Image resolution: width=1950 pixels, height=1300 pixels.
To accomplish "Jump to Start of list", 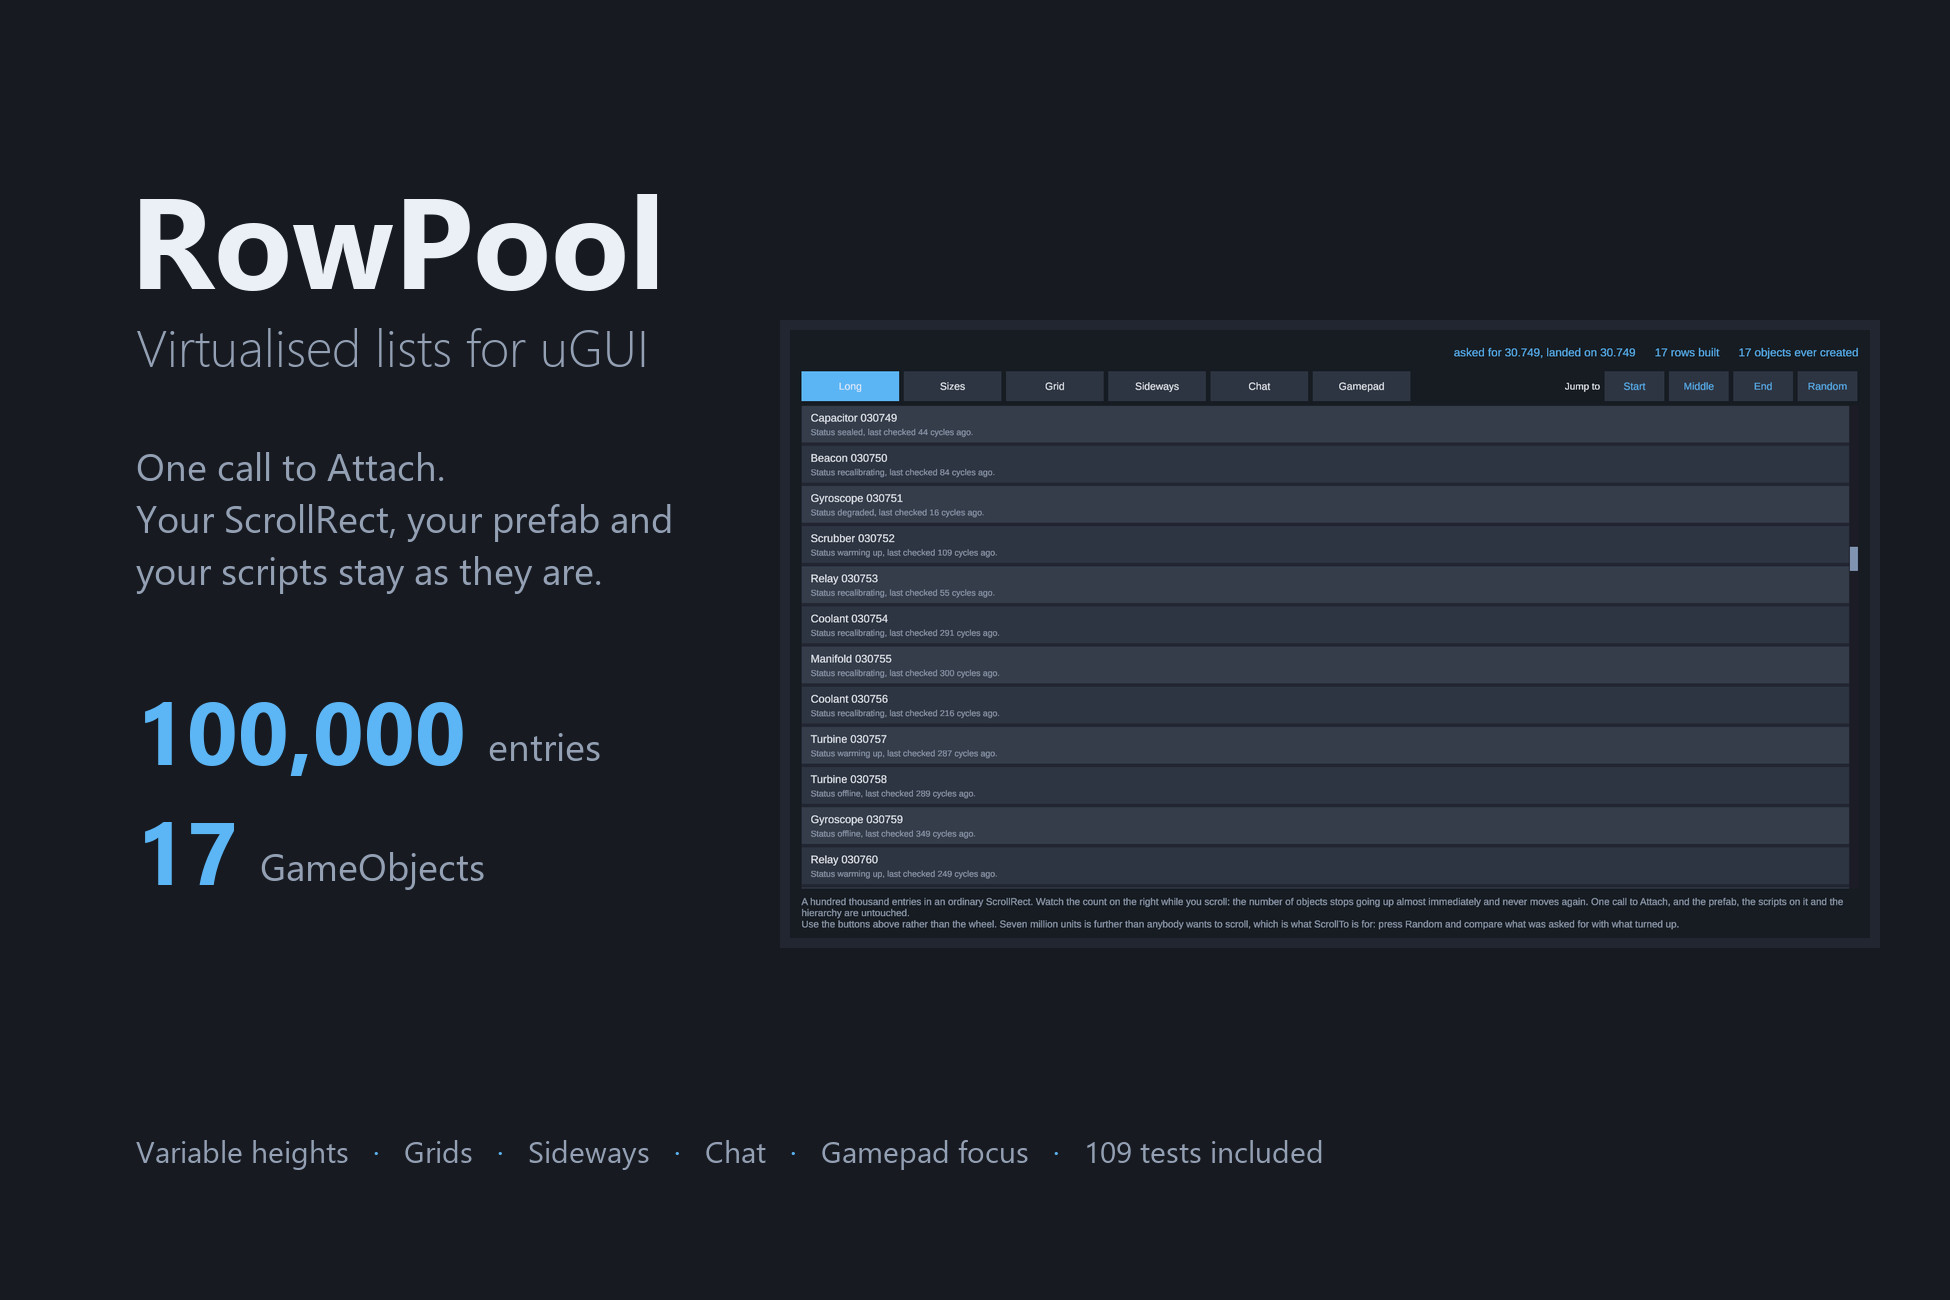I will coord(1634,386).
